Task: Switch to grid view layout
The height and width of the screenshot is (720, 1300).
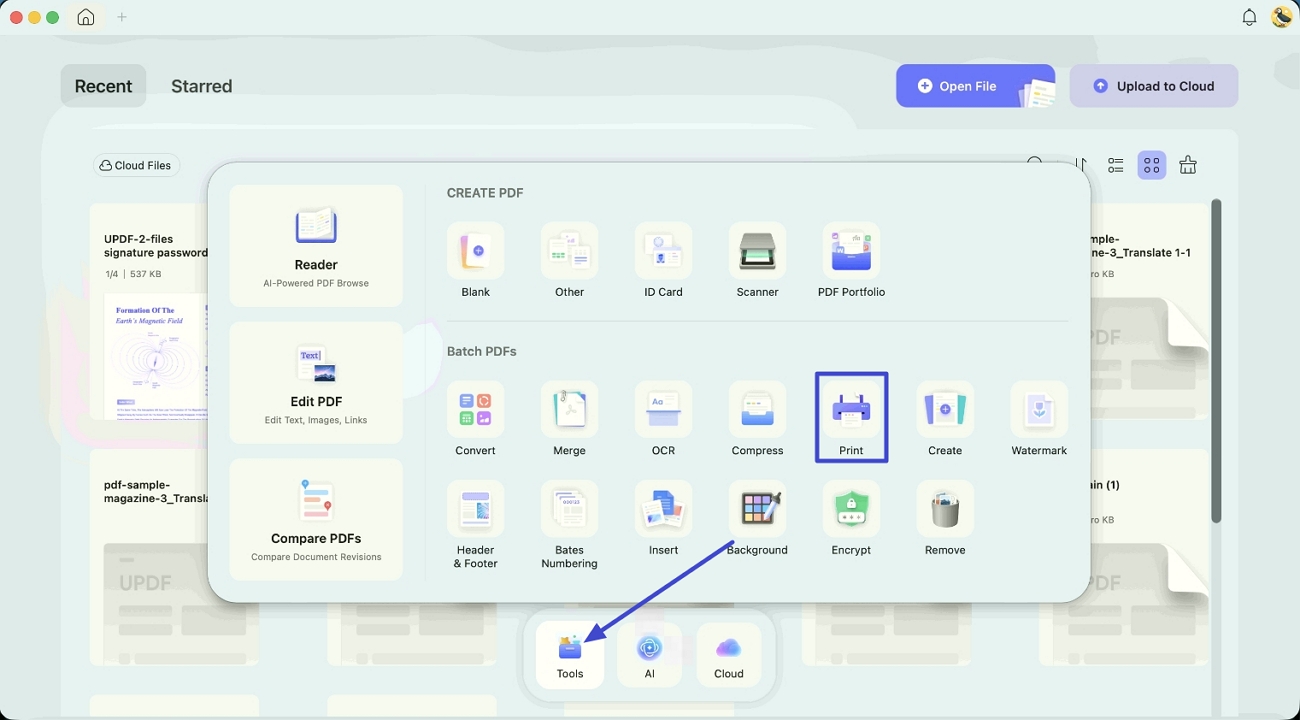Action: pyautogui.click(x=1152, y=165)
